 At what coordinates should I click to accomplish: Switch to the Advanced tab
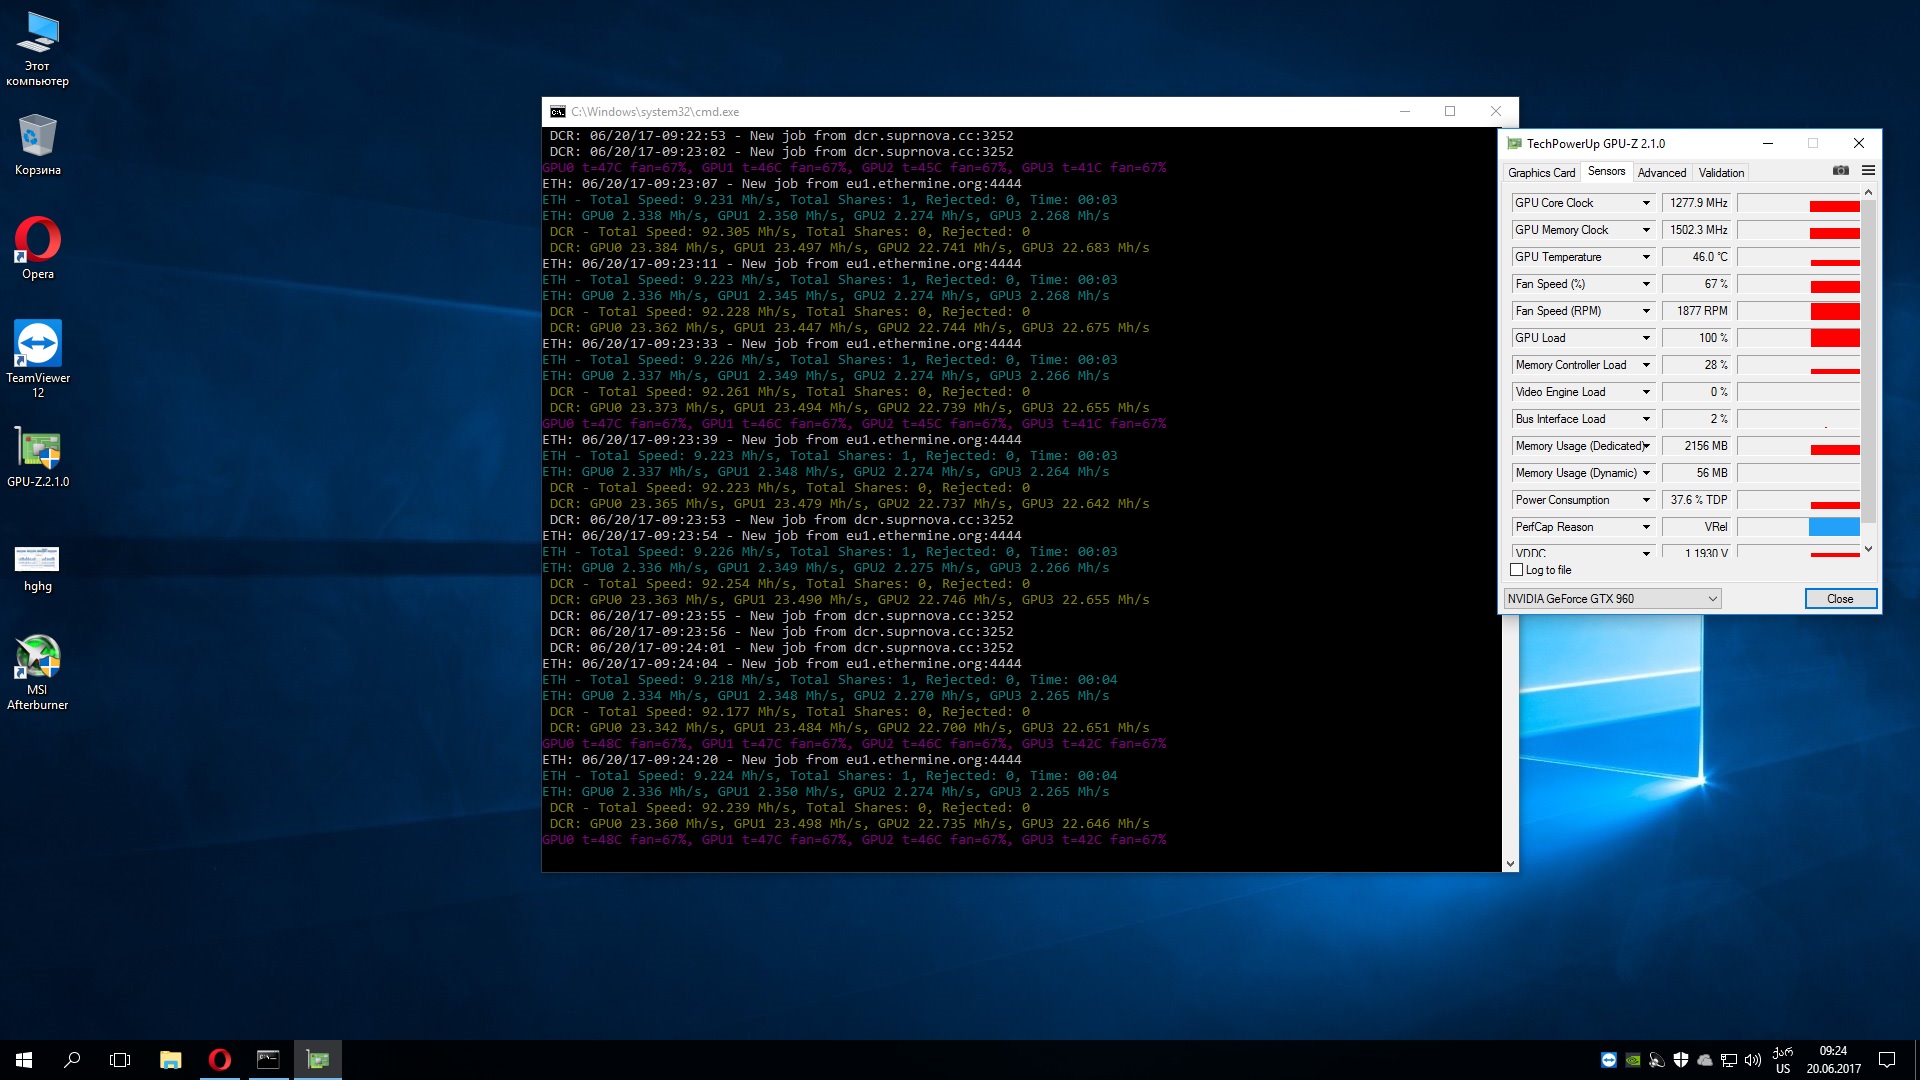(x=1661, y=173)
